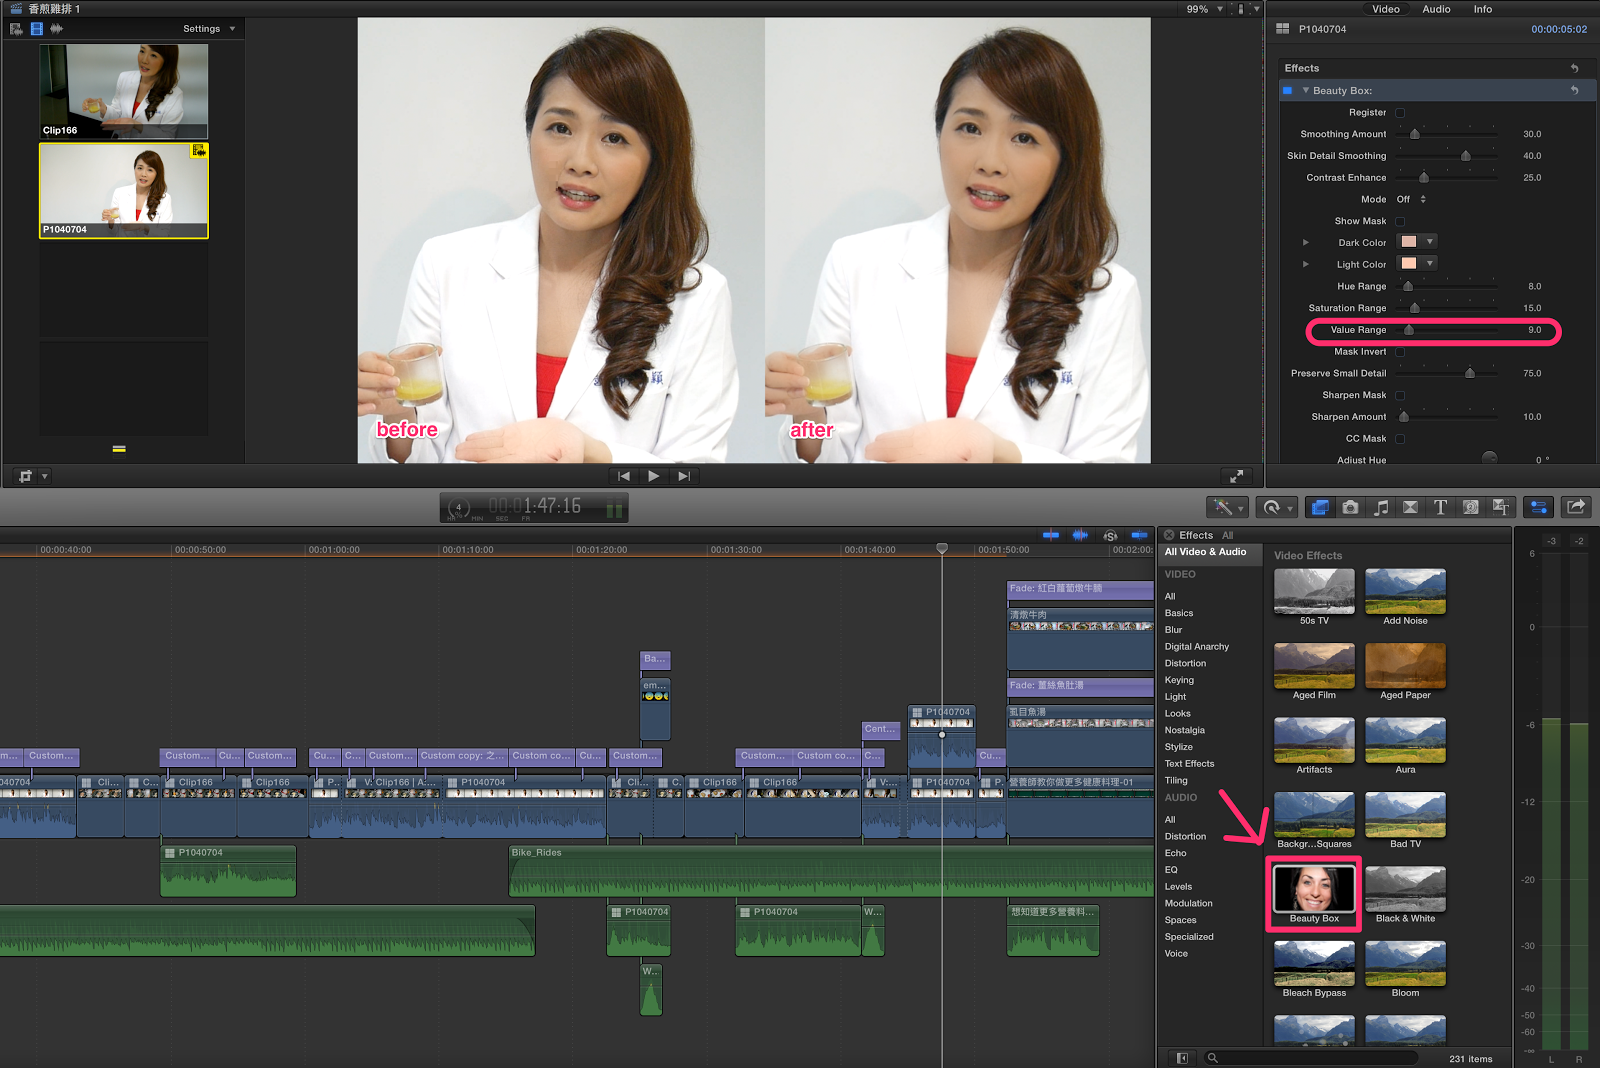This screenshot has height=1068, width=1600.
Task: Select the Black & White effect thumbnail
Action: coord(1405,888)
